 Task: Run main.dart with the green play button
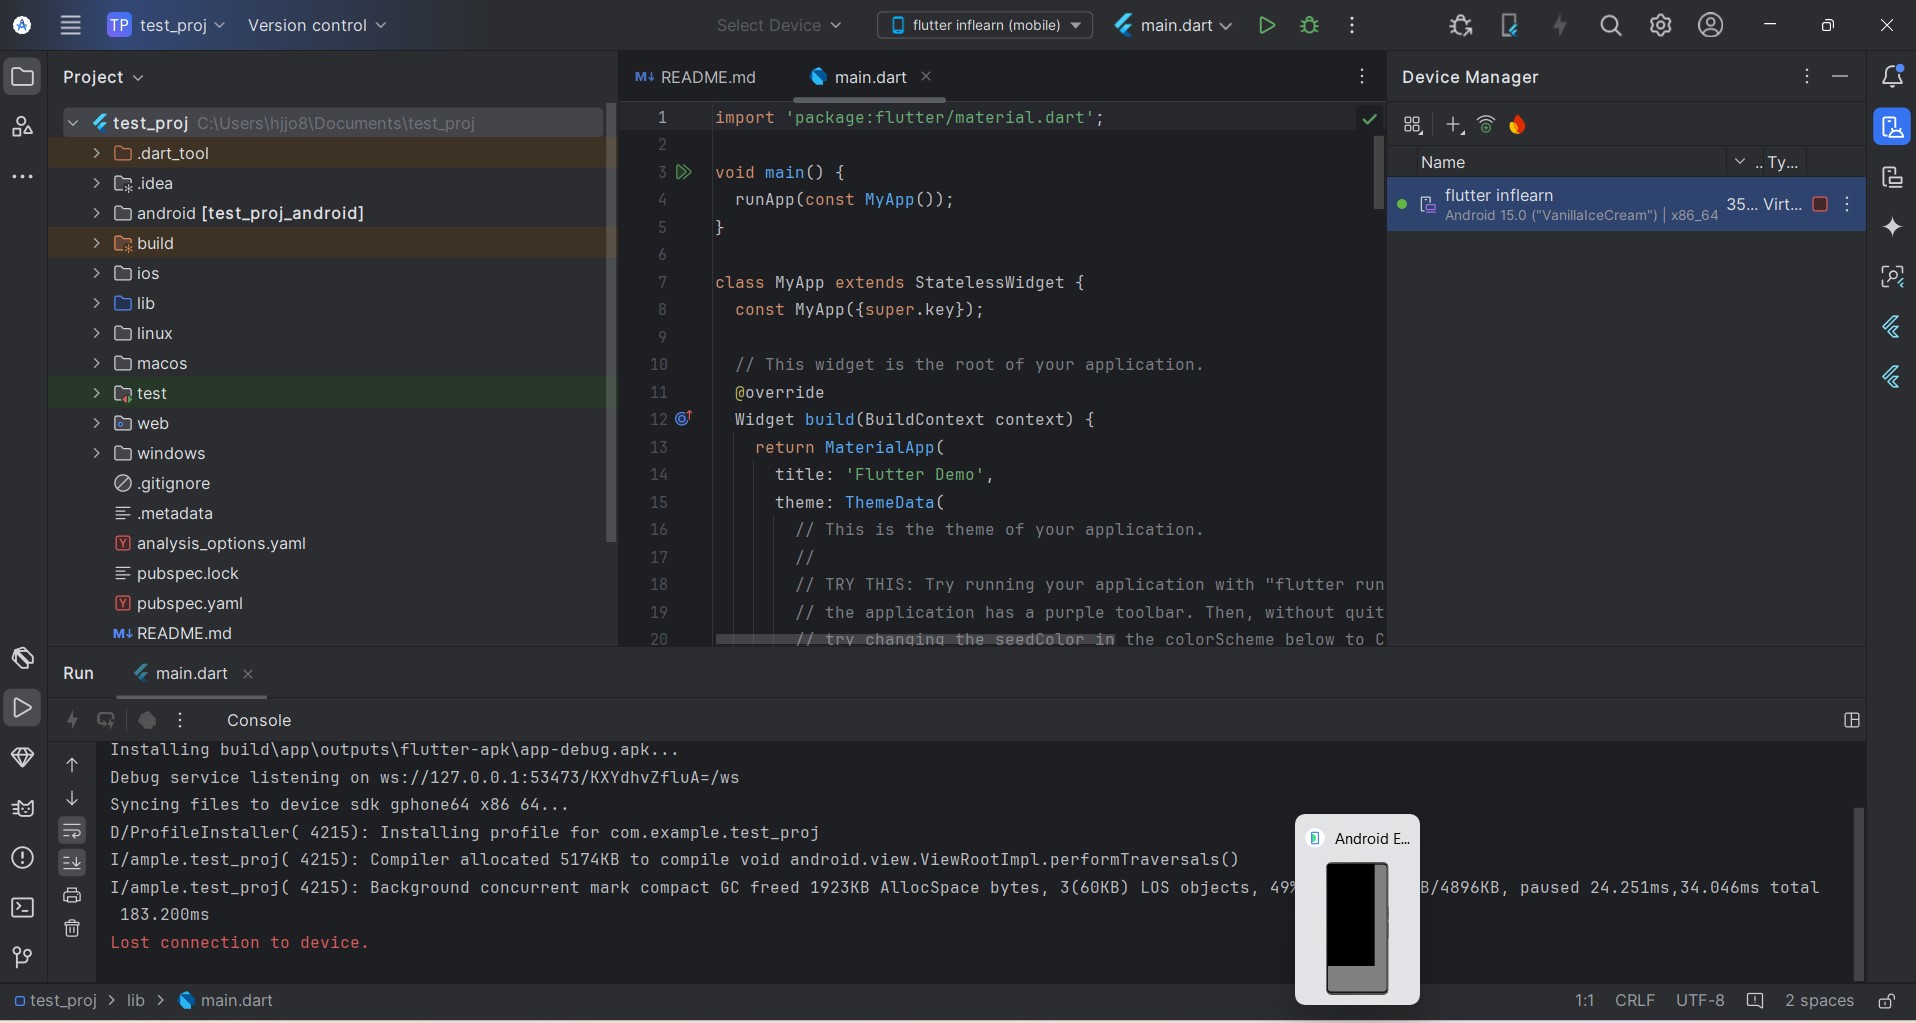point(1267,26)
